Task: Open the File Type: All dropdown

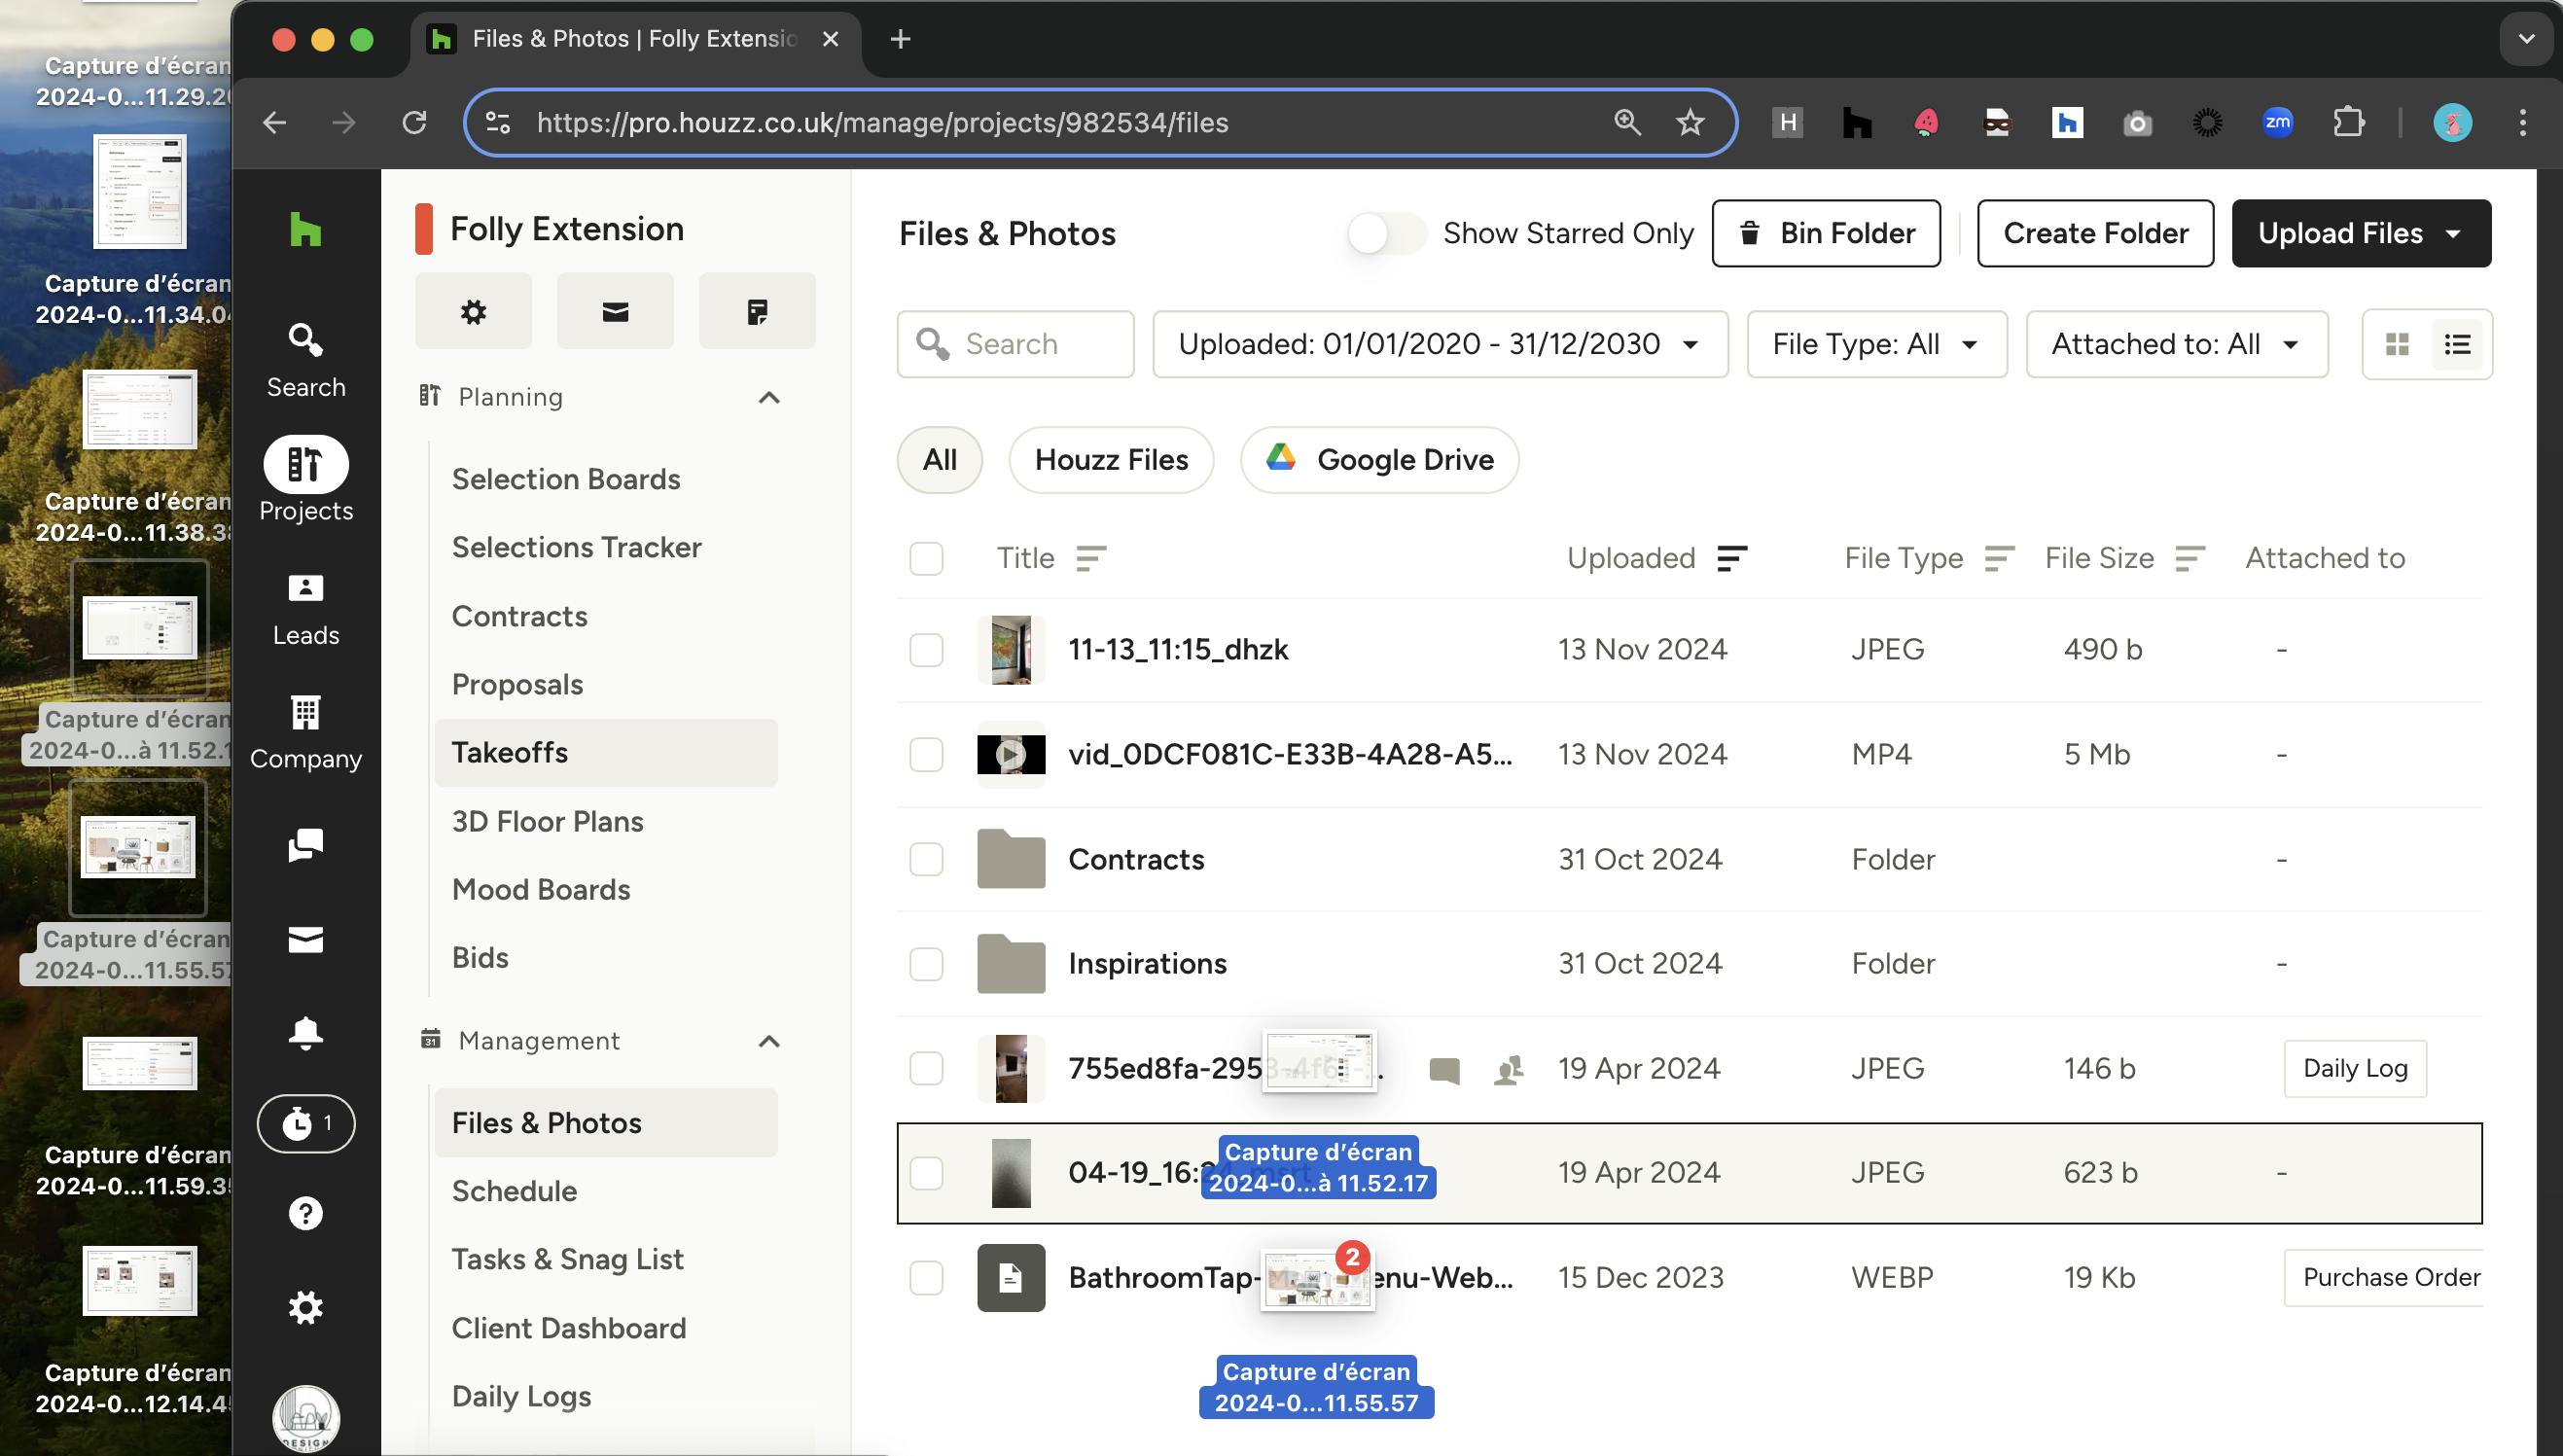Action: [x=1875, y=344]
